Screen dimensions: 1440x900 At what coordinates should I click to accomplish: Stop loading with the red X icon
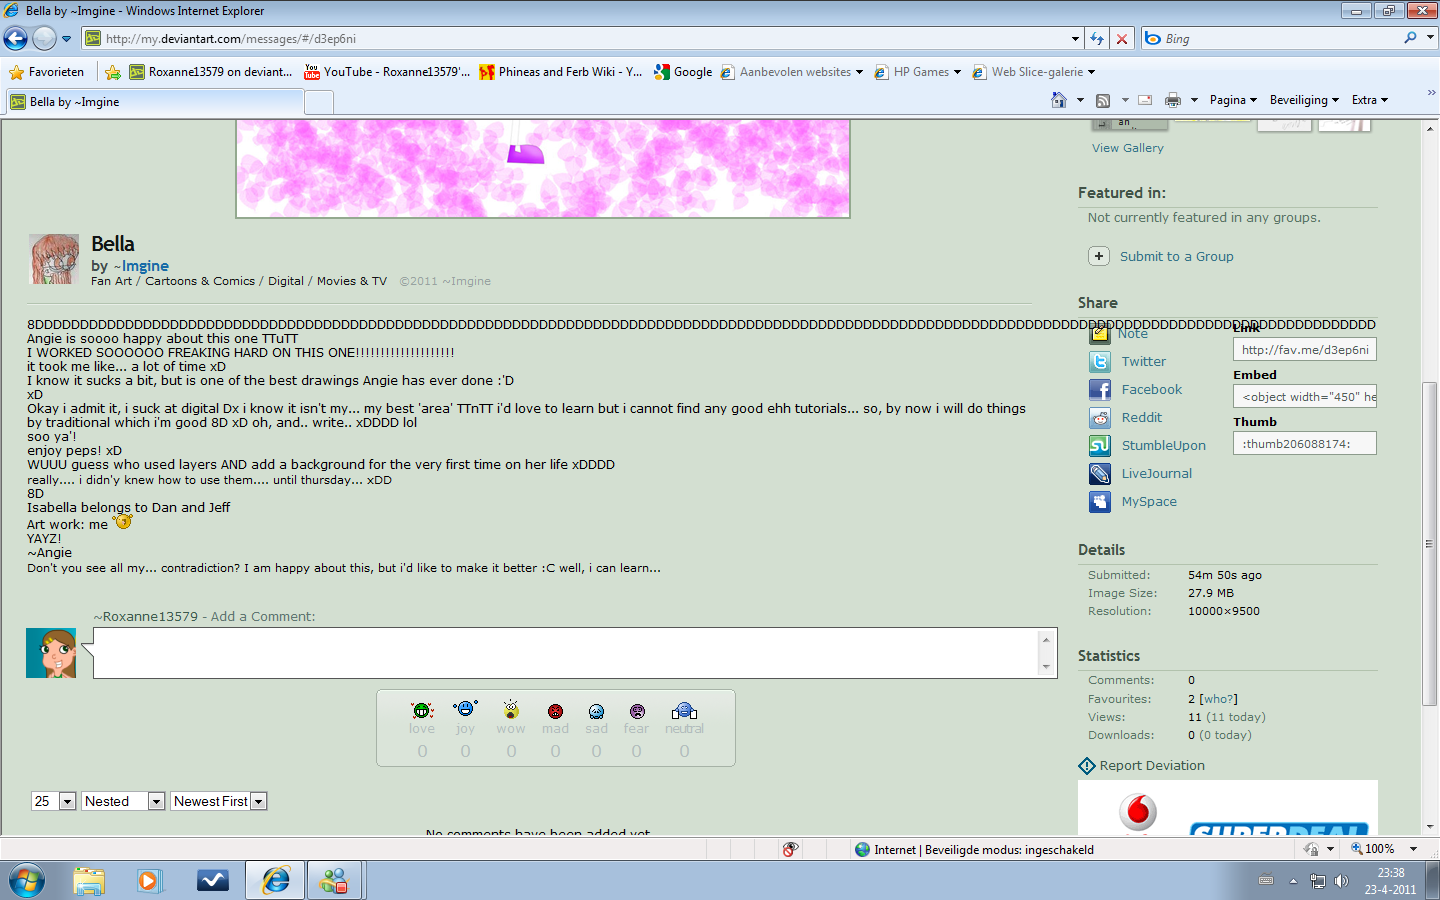1122,39
